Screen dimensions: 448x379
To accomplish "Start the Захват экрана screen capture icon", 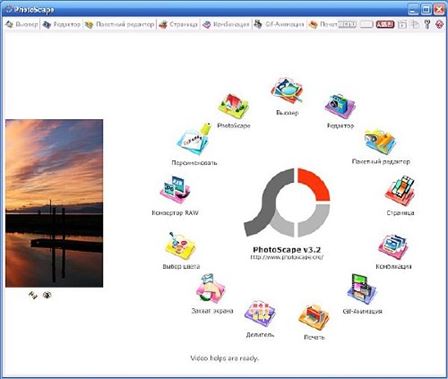I will pos(211,289).
